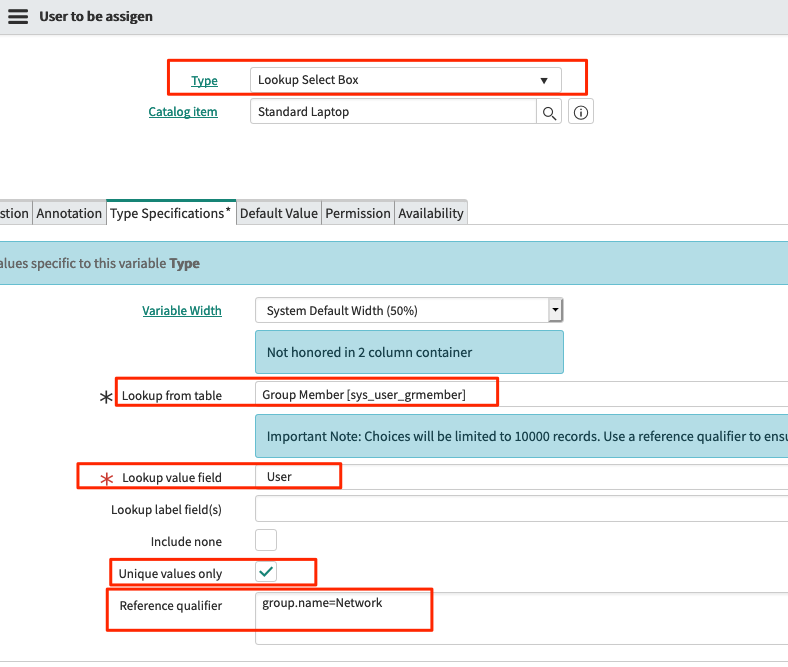This screenshot has width=788, height=667.
Task: Click the 'User to be assigen' title
Action: click(96, 17)
